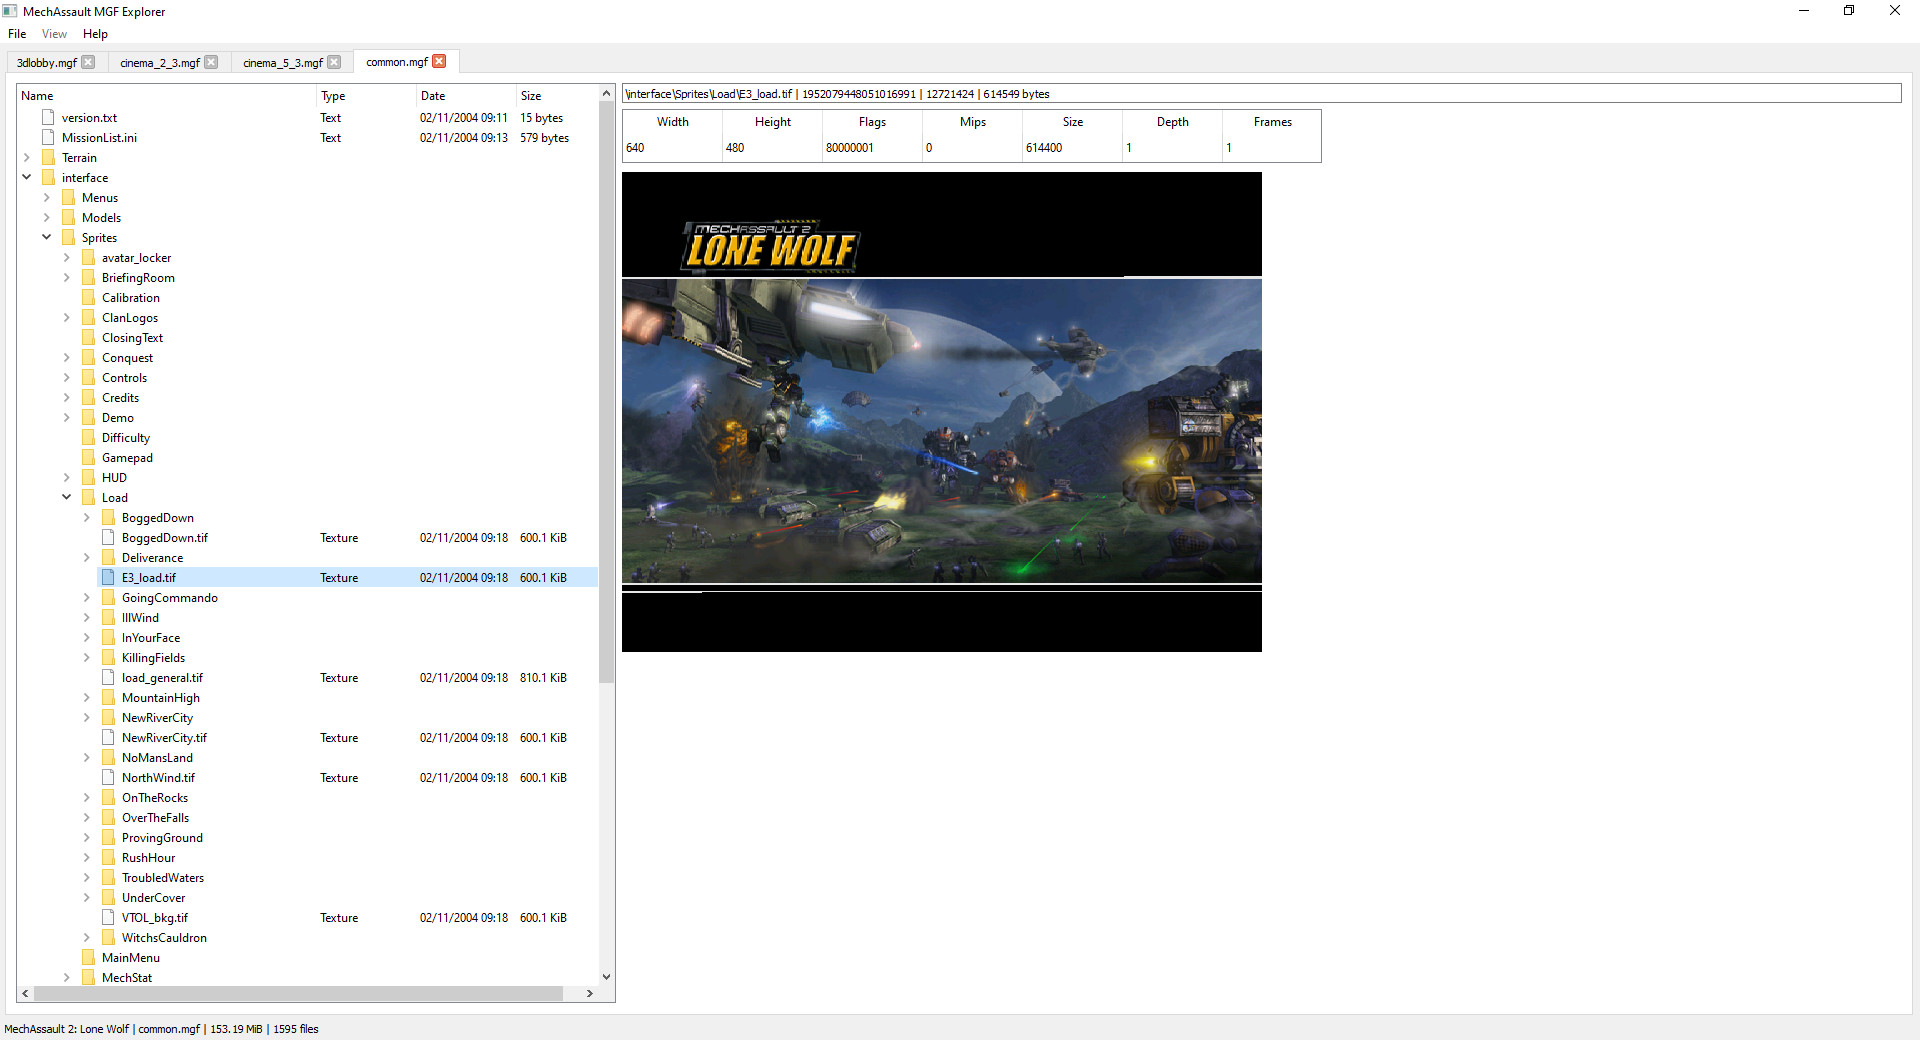Click the tree's vertical scrollbar down arrow
The image size is (1920, 1040).
coord(606,977)
